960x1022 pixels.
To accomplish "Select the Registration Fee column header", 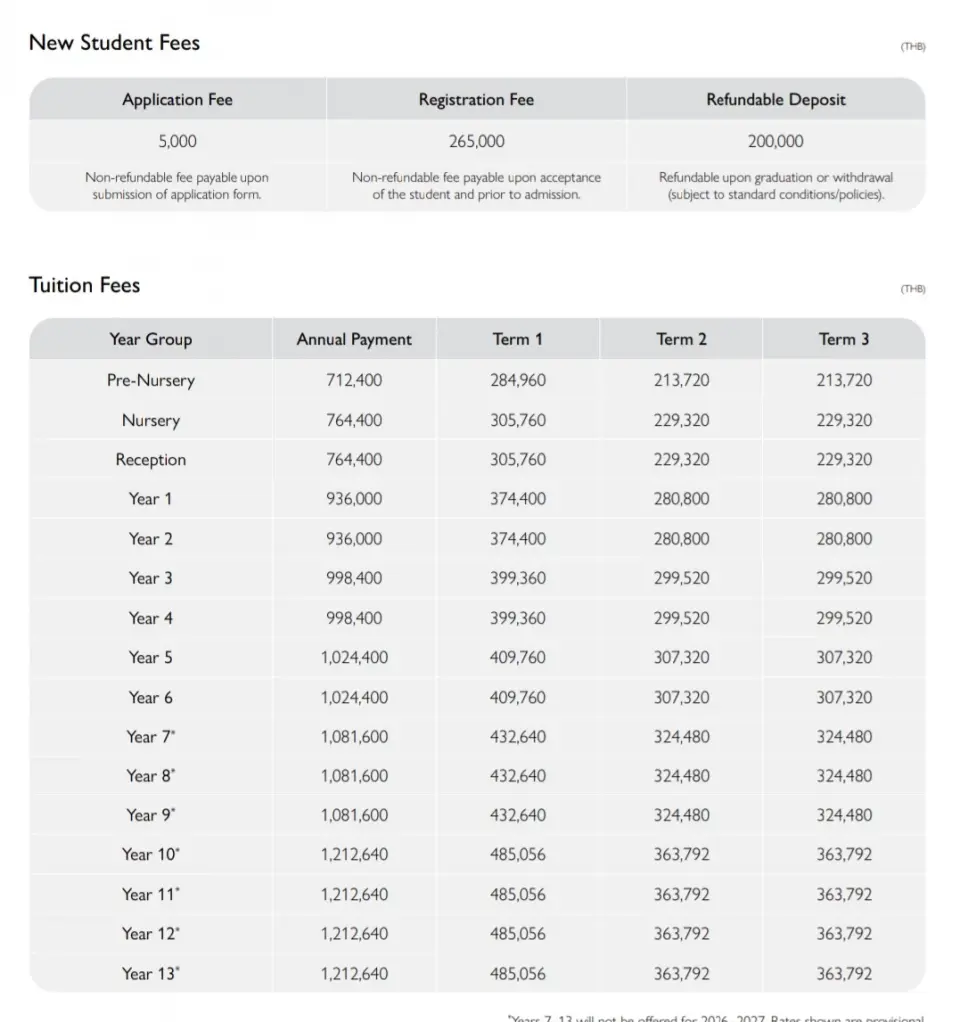I will tap(476, 100).
